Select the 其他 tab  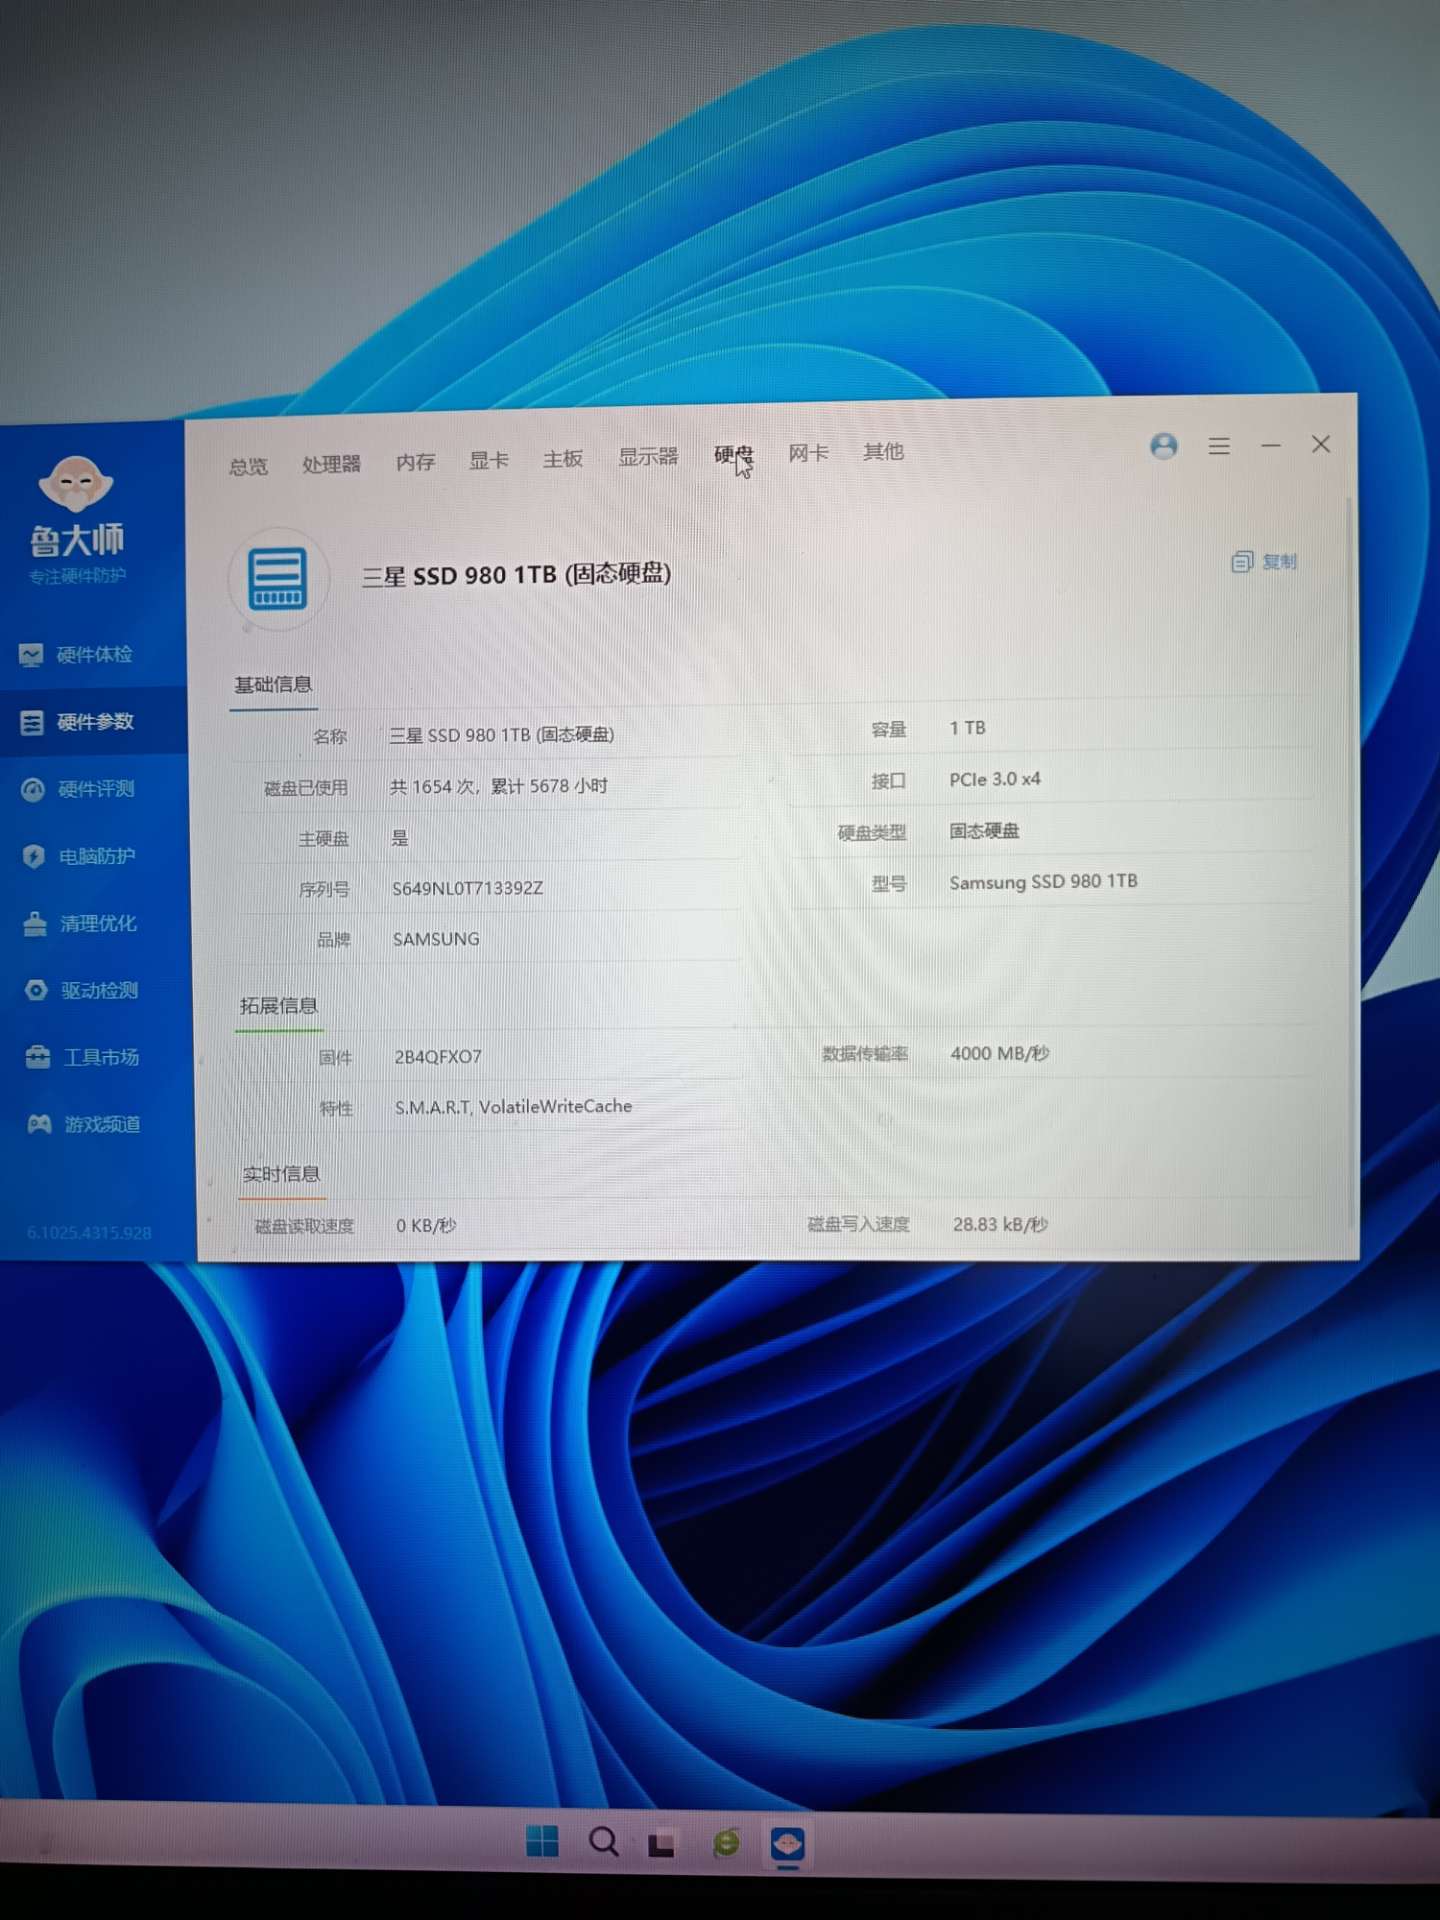pyautogui.click(x=883, y=452)
